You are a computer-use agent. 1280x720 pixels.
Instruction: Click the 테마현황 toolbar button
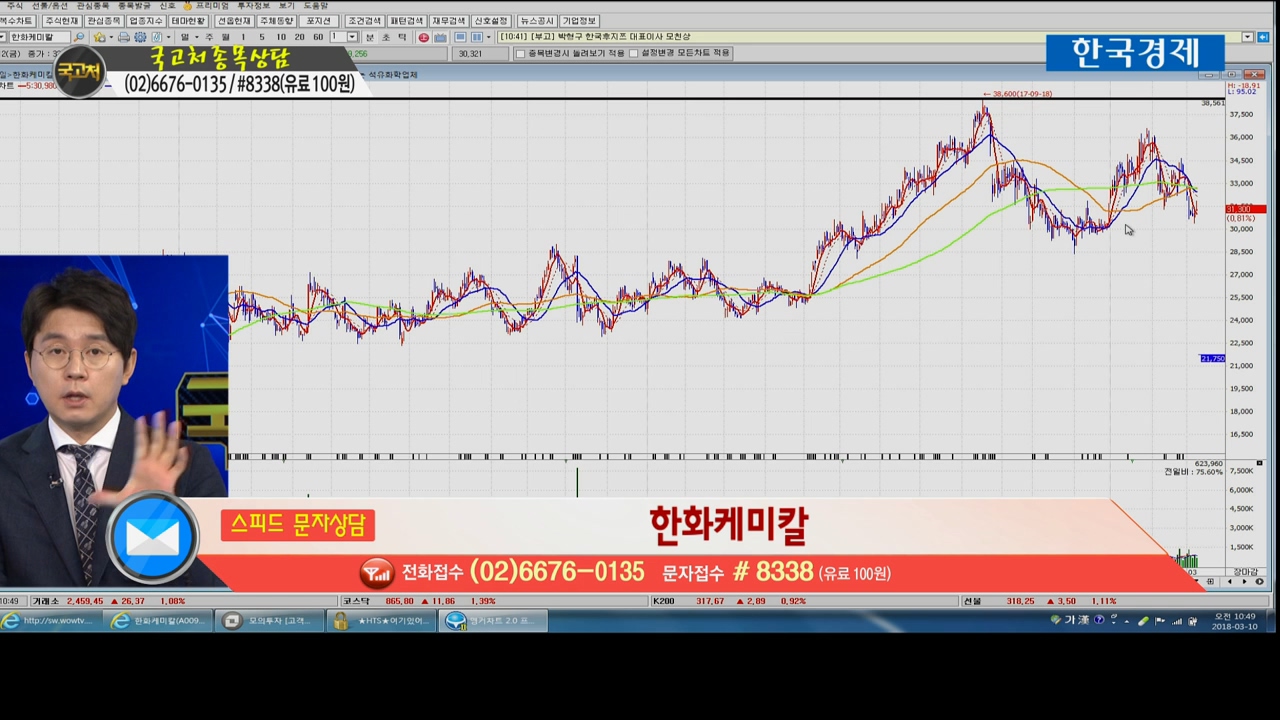pos(188,21)
